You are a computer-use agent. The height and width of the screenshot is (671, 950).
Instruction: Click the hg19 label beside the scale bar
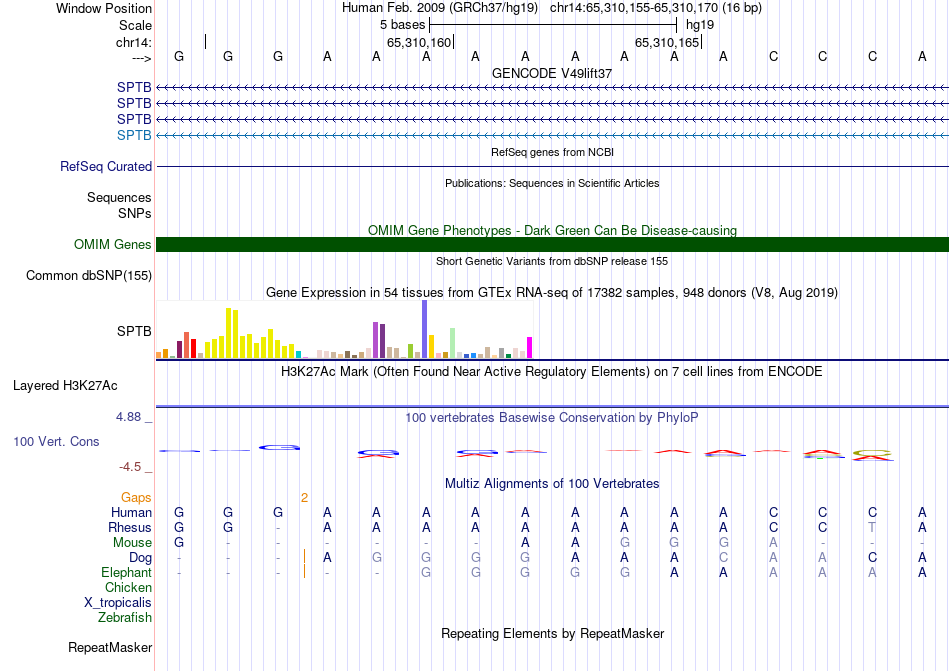tap(700, 25)
